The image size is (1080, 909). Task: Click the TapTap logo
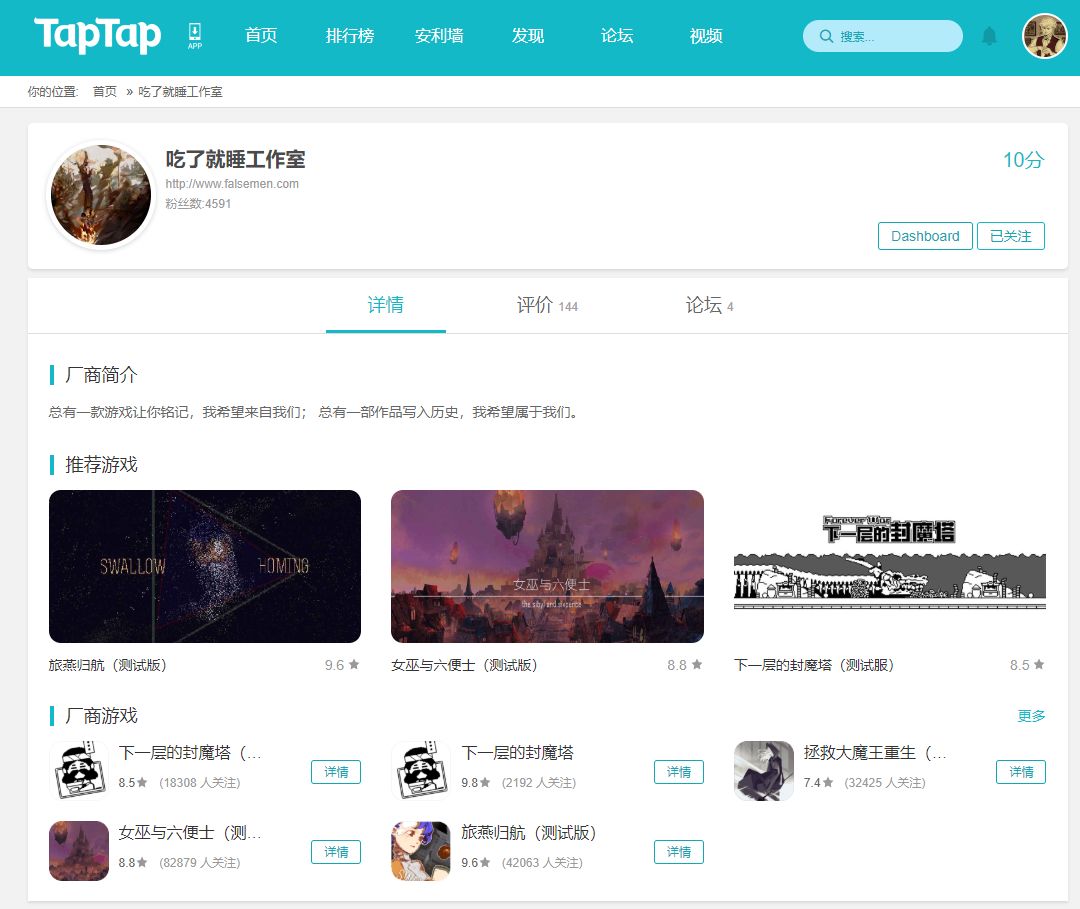pyautogui.click(x=98, y=35)
